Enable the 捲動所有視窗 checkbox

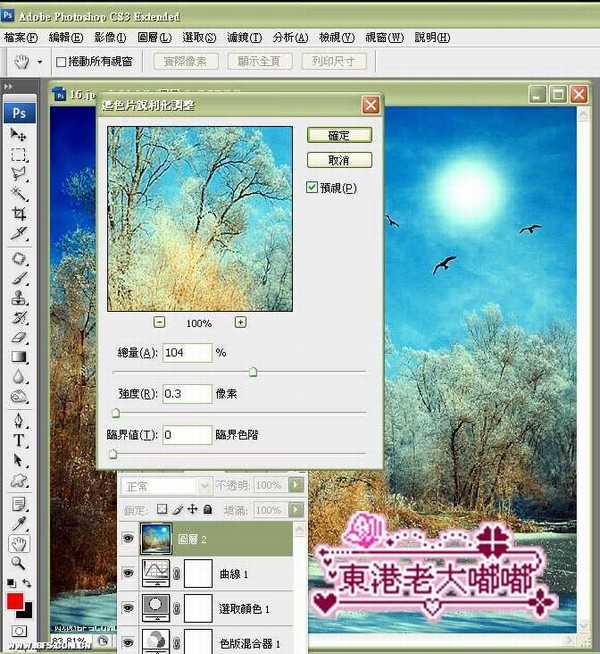[x=61, y=62]
